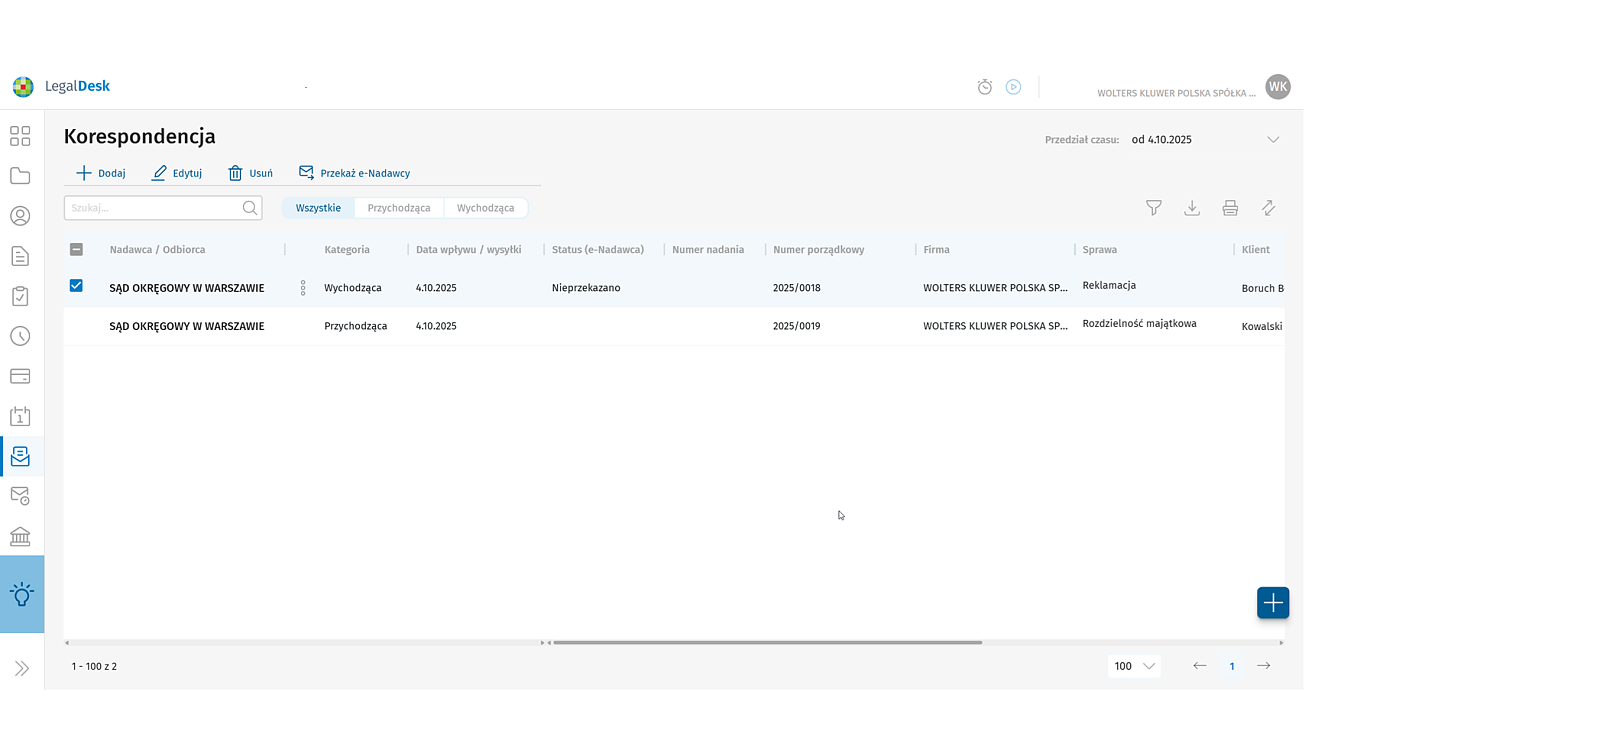Open the timer stopwatch icon in header
This screenshot has width=1600, height=737.
point(985,87)
